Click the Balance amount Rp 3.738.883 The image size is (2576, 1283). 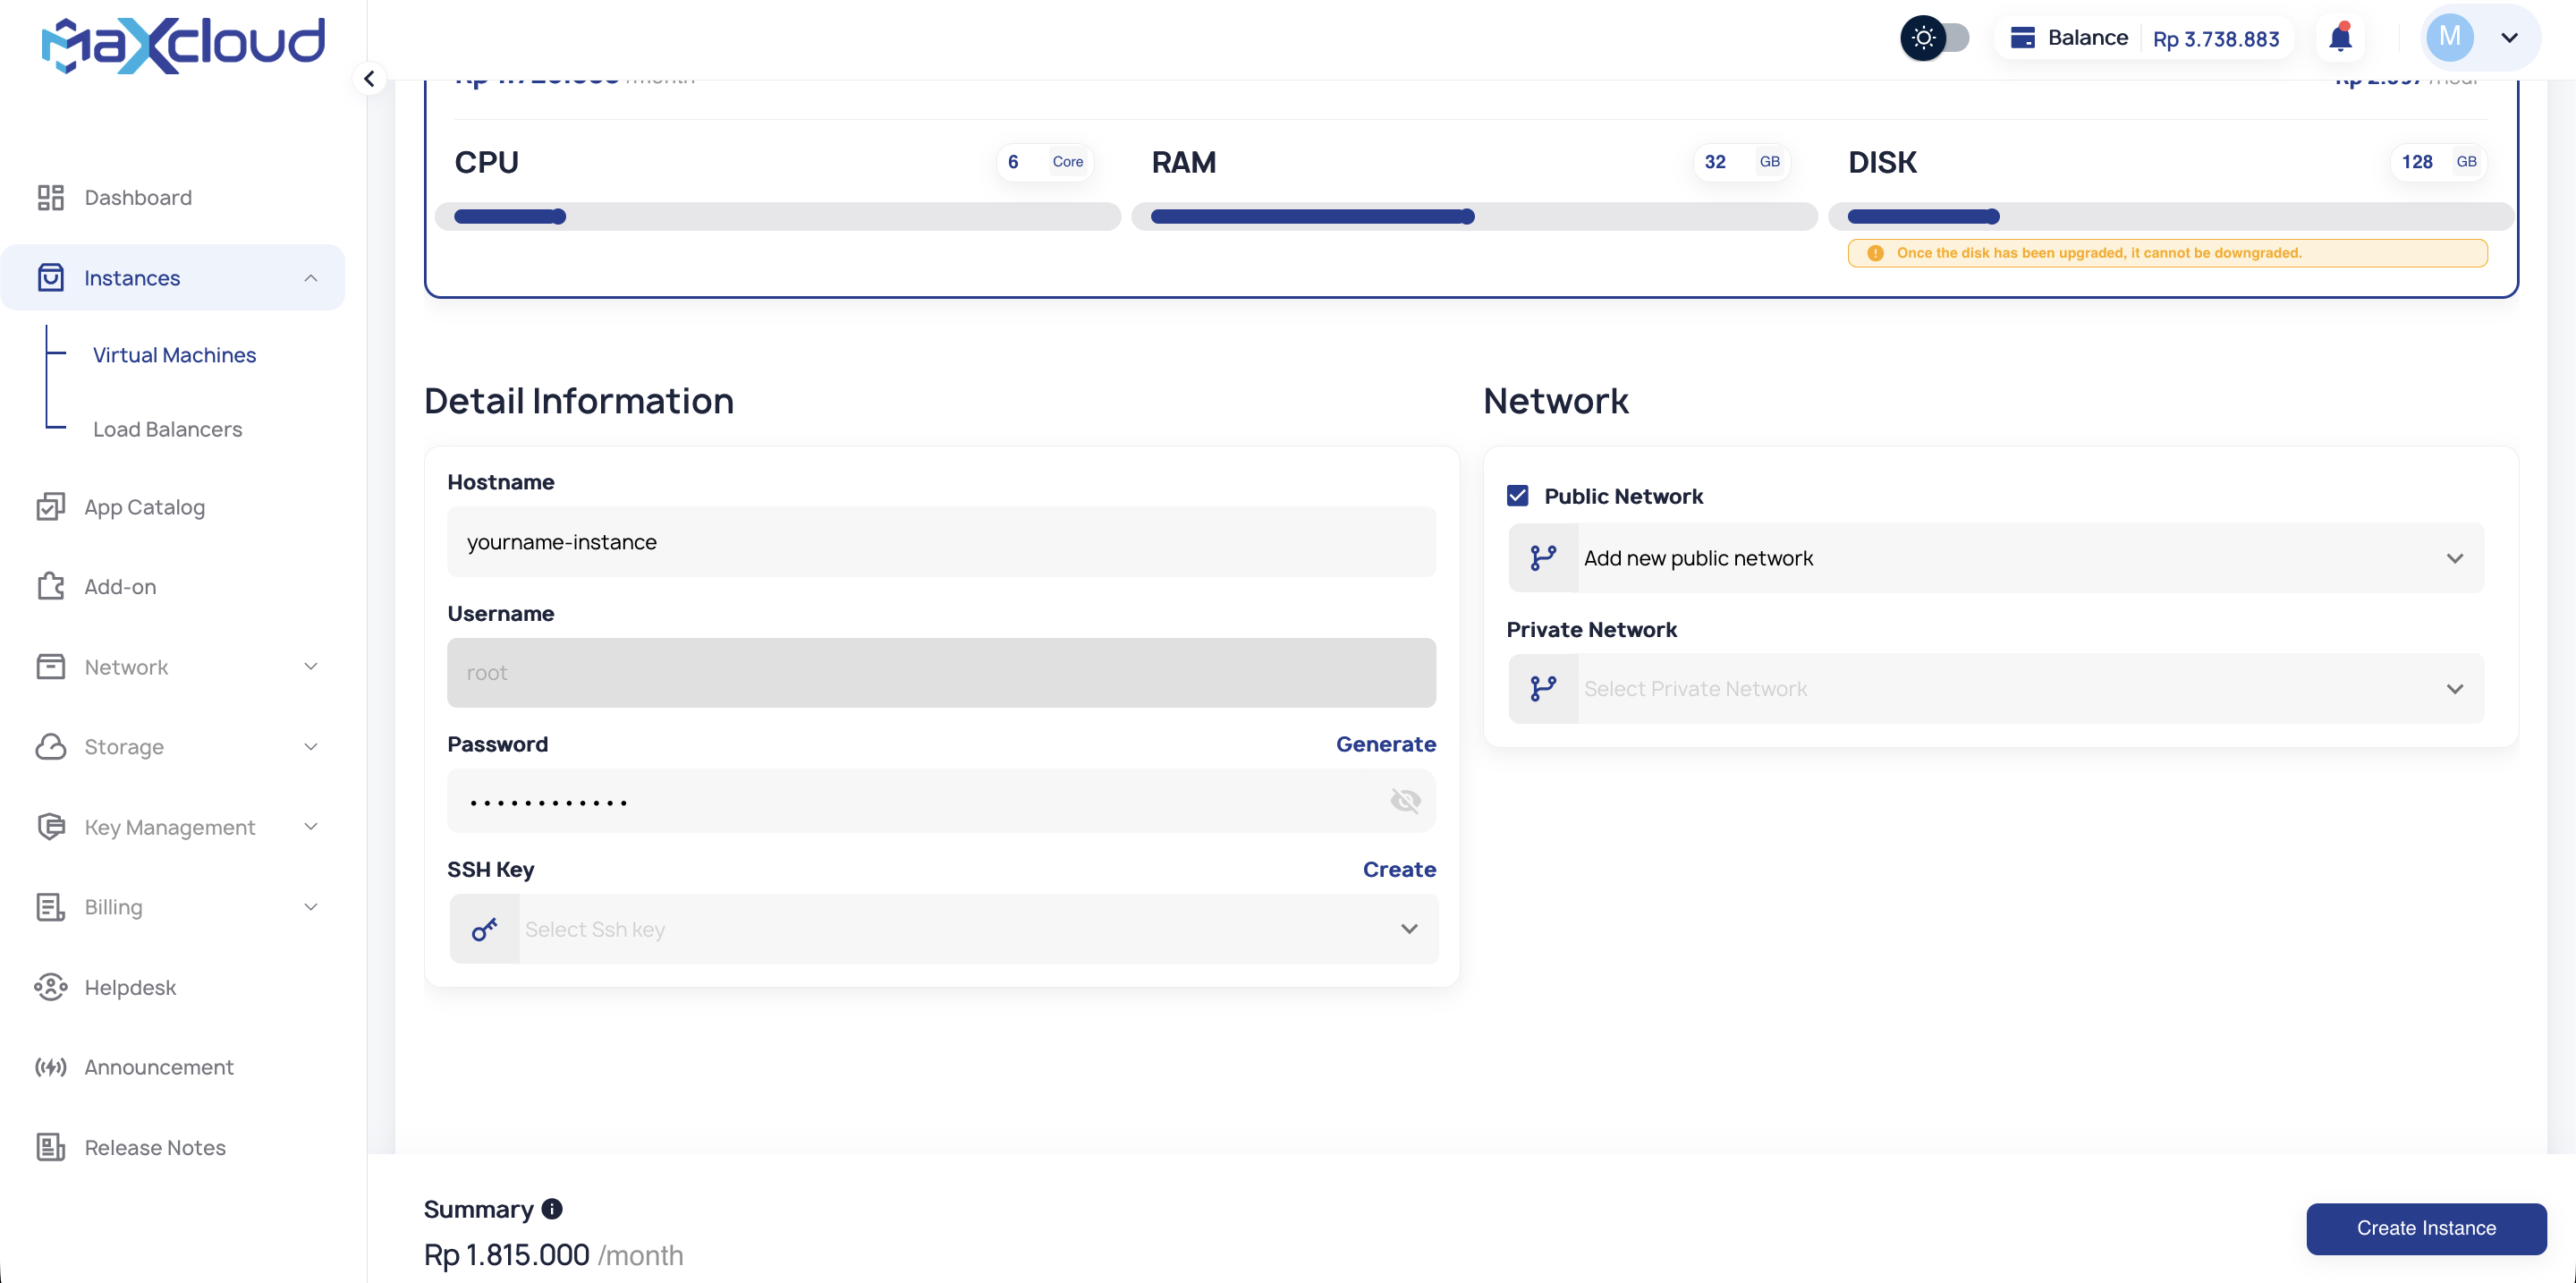2216,38
